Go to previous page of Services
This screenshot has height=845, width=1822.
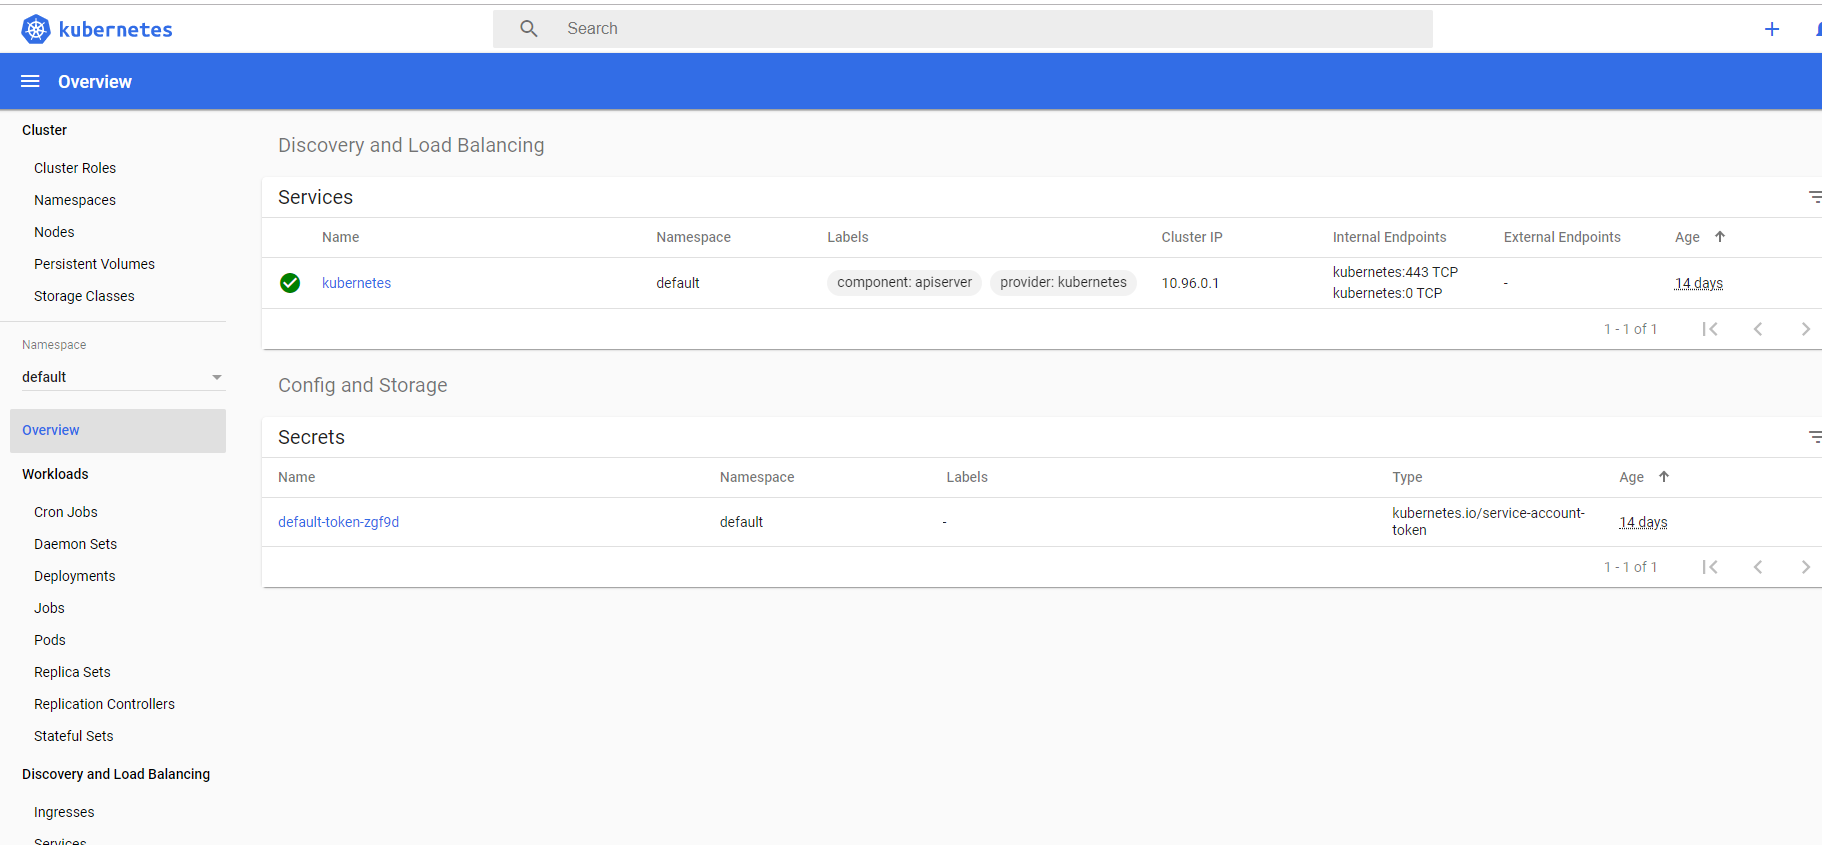(1758, 329)
